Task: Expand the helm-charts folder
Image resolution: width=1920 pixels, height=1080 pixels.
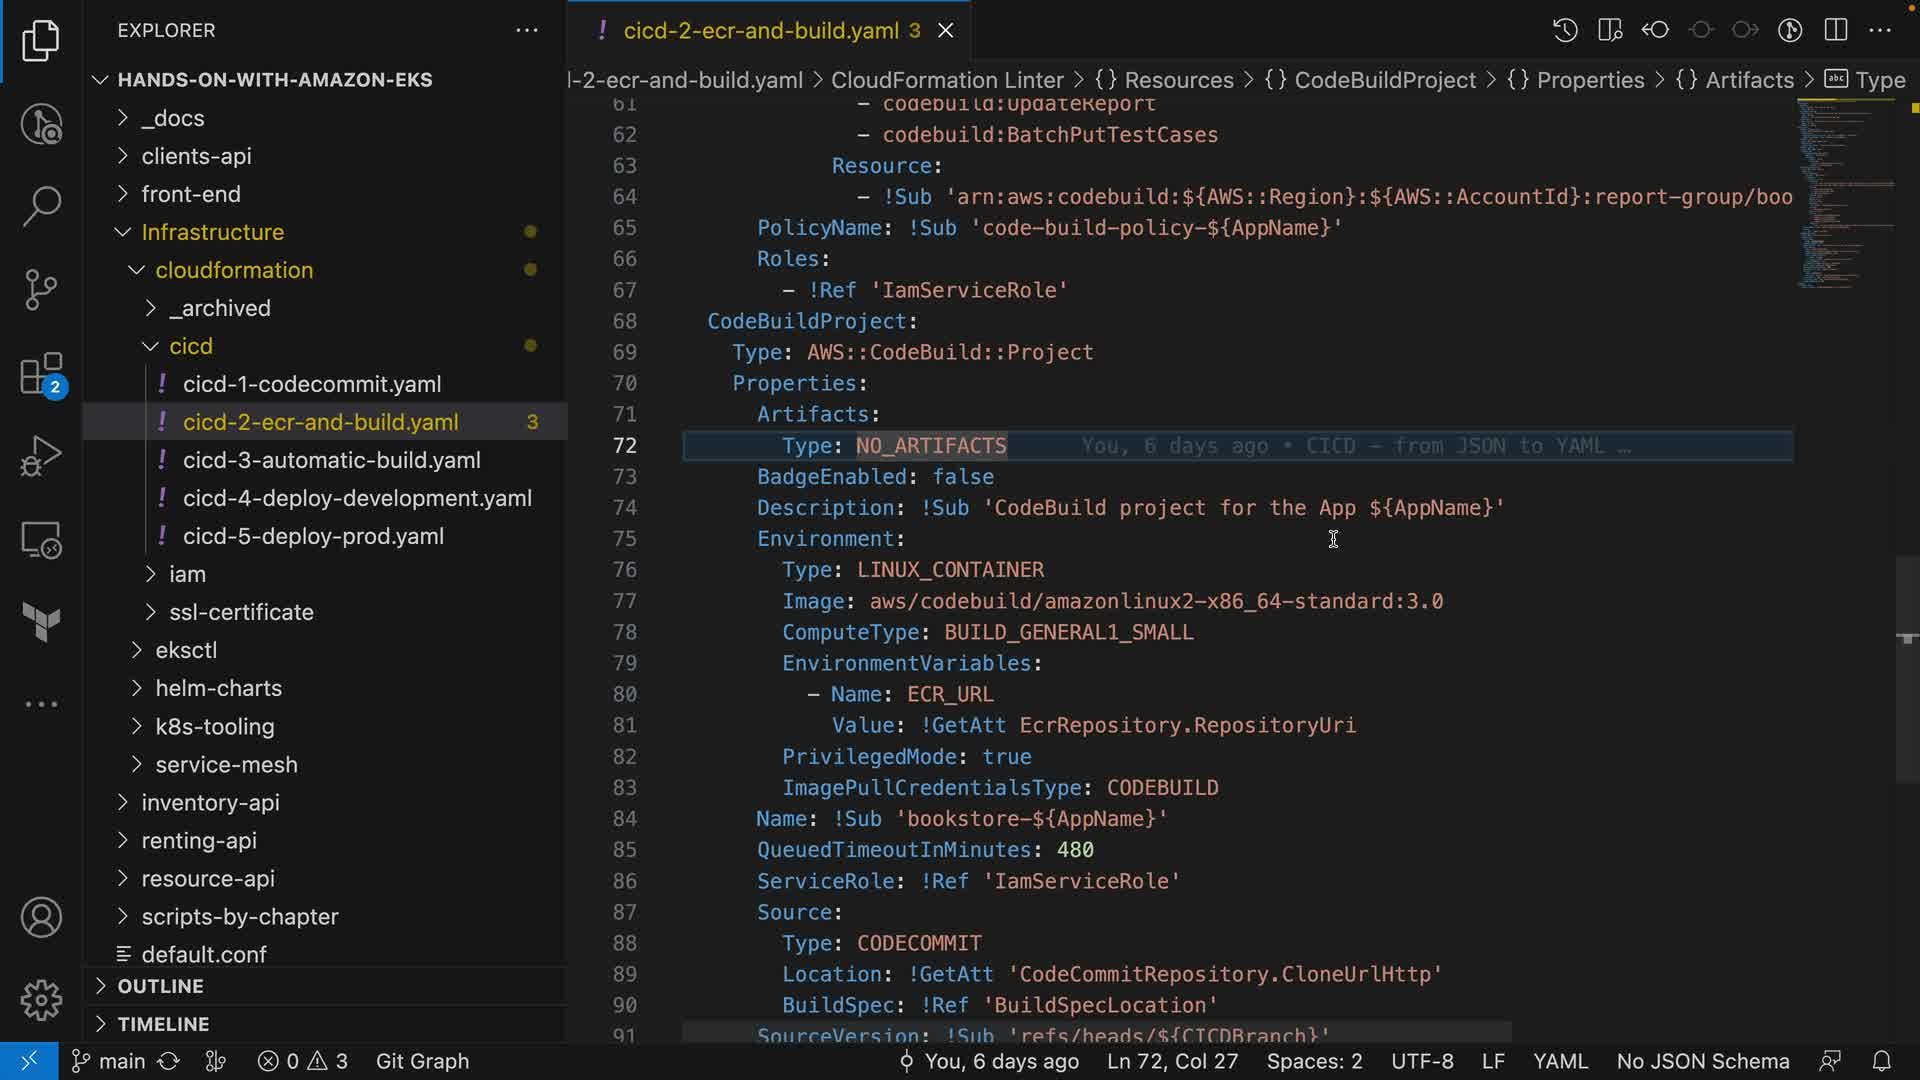Action: (218, 688)
